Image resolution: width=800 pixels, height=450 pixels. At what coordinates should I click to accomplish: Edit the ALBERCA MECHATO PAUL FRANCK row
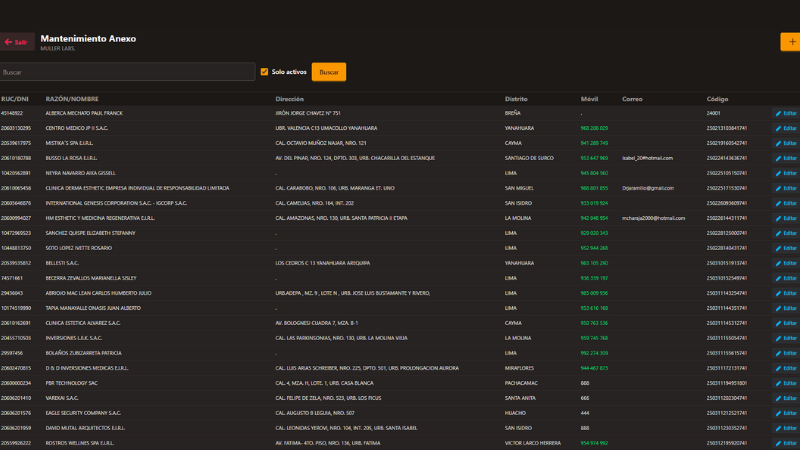click(786, 113)
